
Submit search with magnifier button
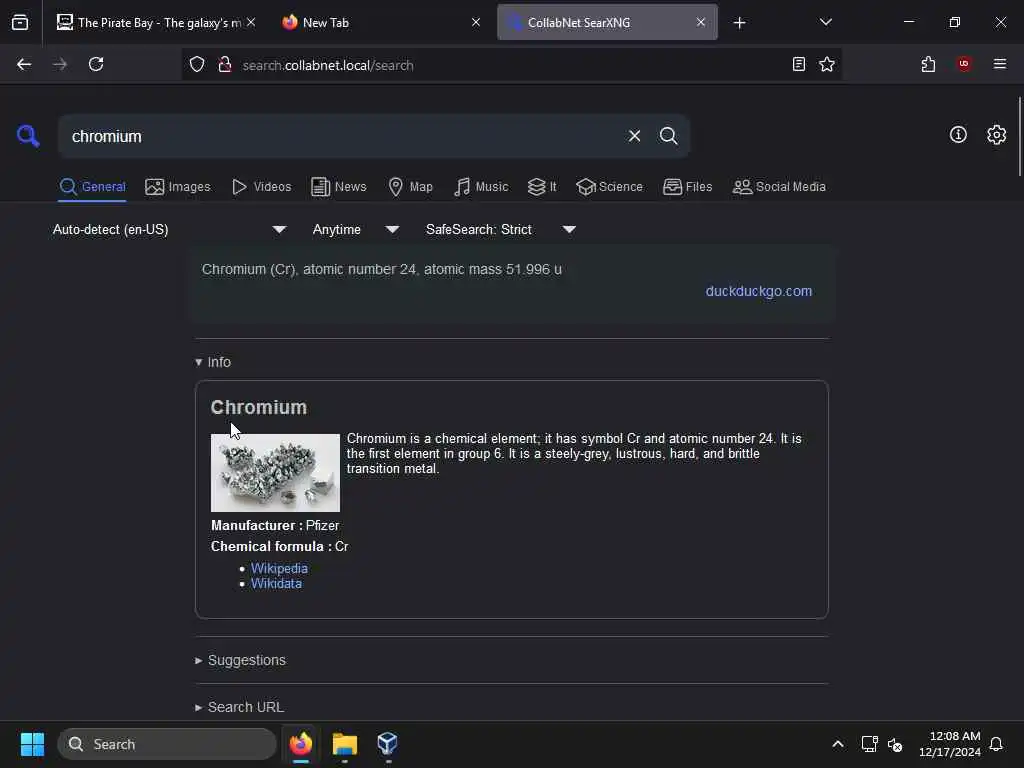click(x=668, y=136)
